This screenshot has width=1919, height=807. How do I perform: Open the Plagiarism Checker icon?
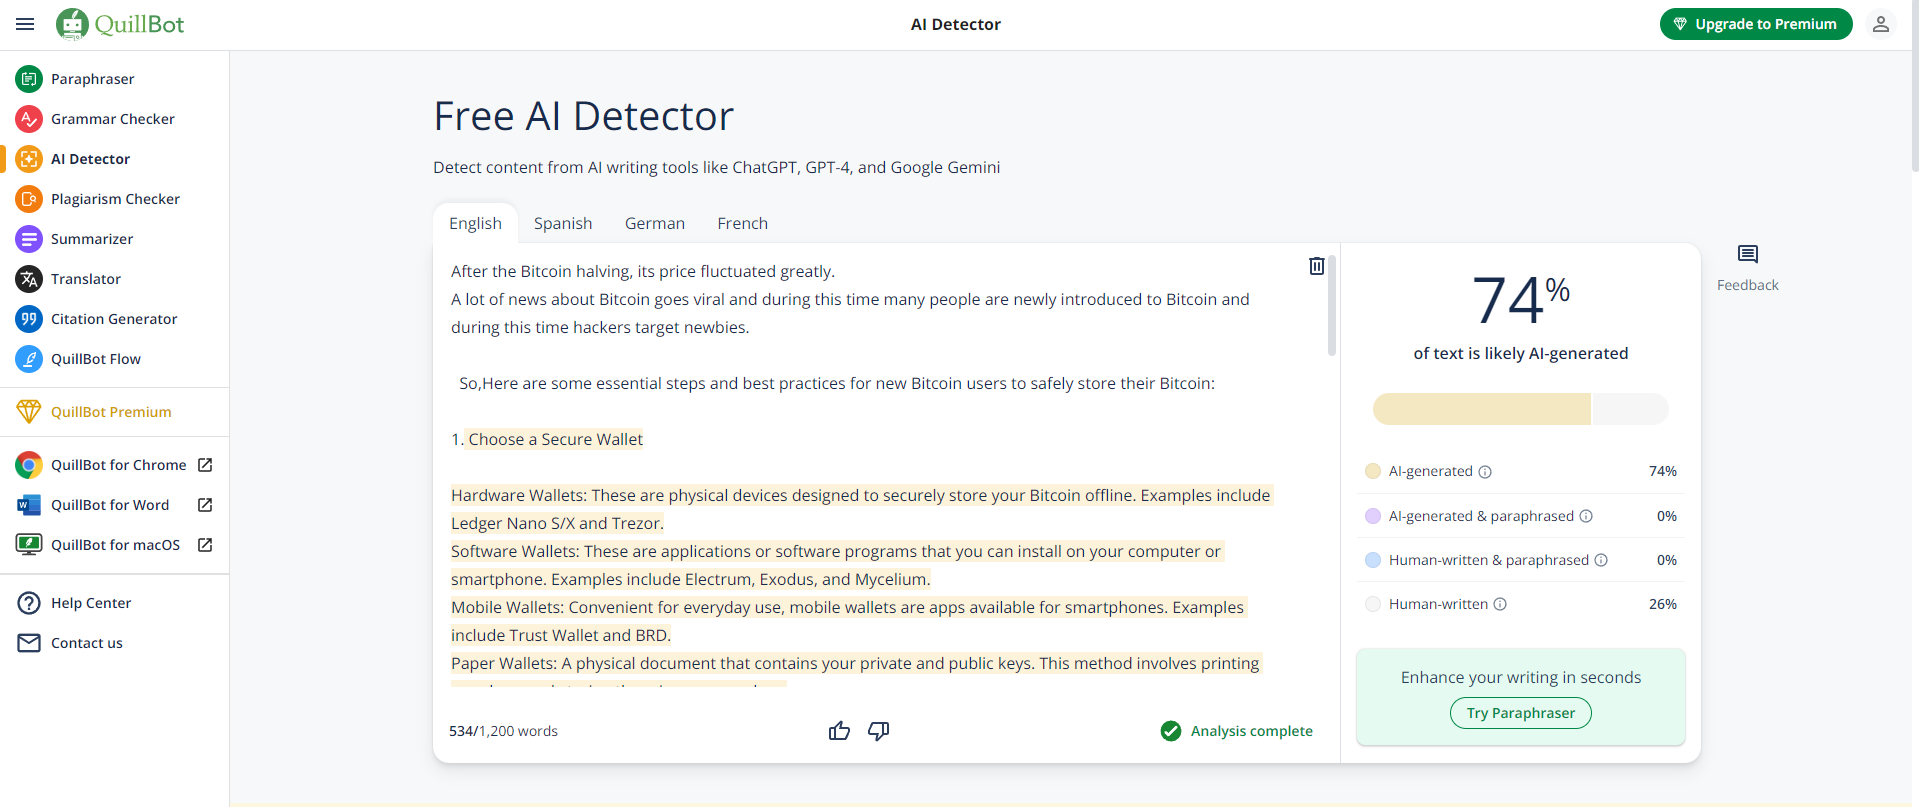coord(29,199)
